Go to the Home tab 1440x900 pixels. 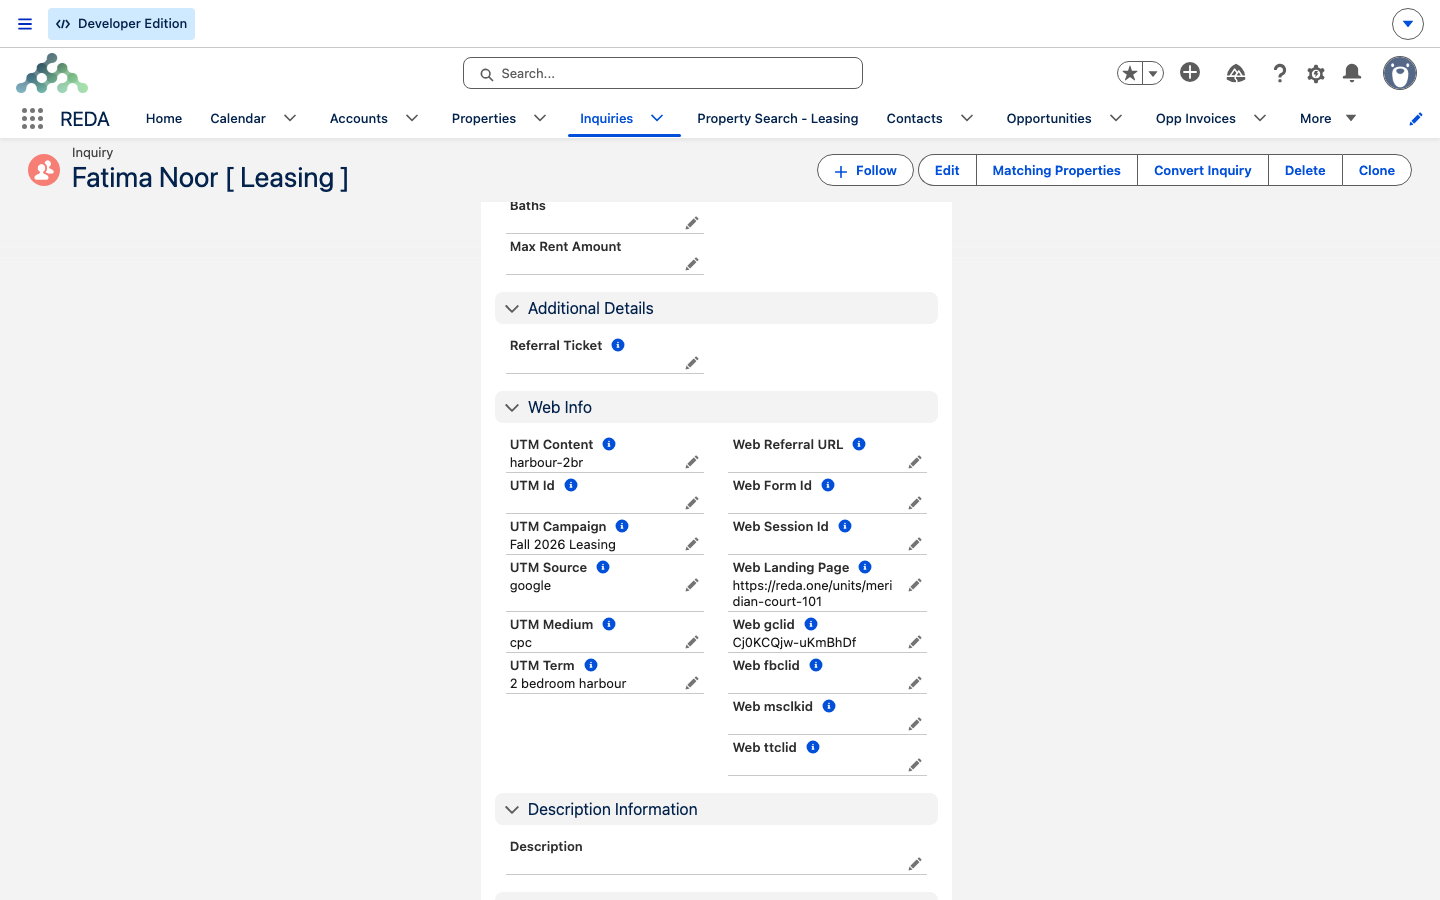[164, 118]
